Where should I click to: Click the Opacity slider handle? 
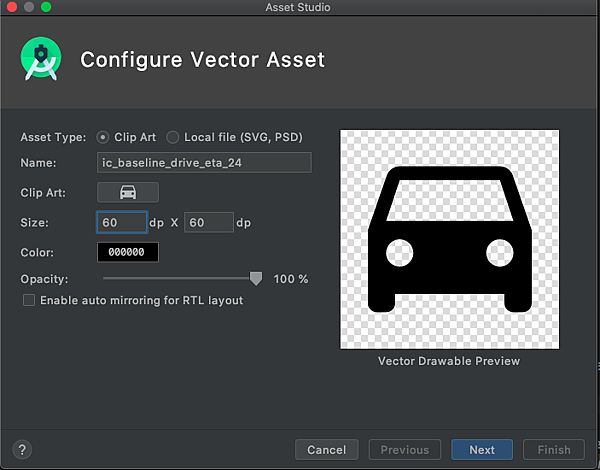(x=256, y=279)
